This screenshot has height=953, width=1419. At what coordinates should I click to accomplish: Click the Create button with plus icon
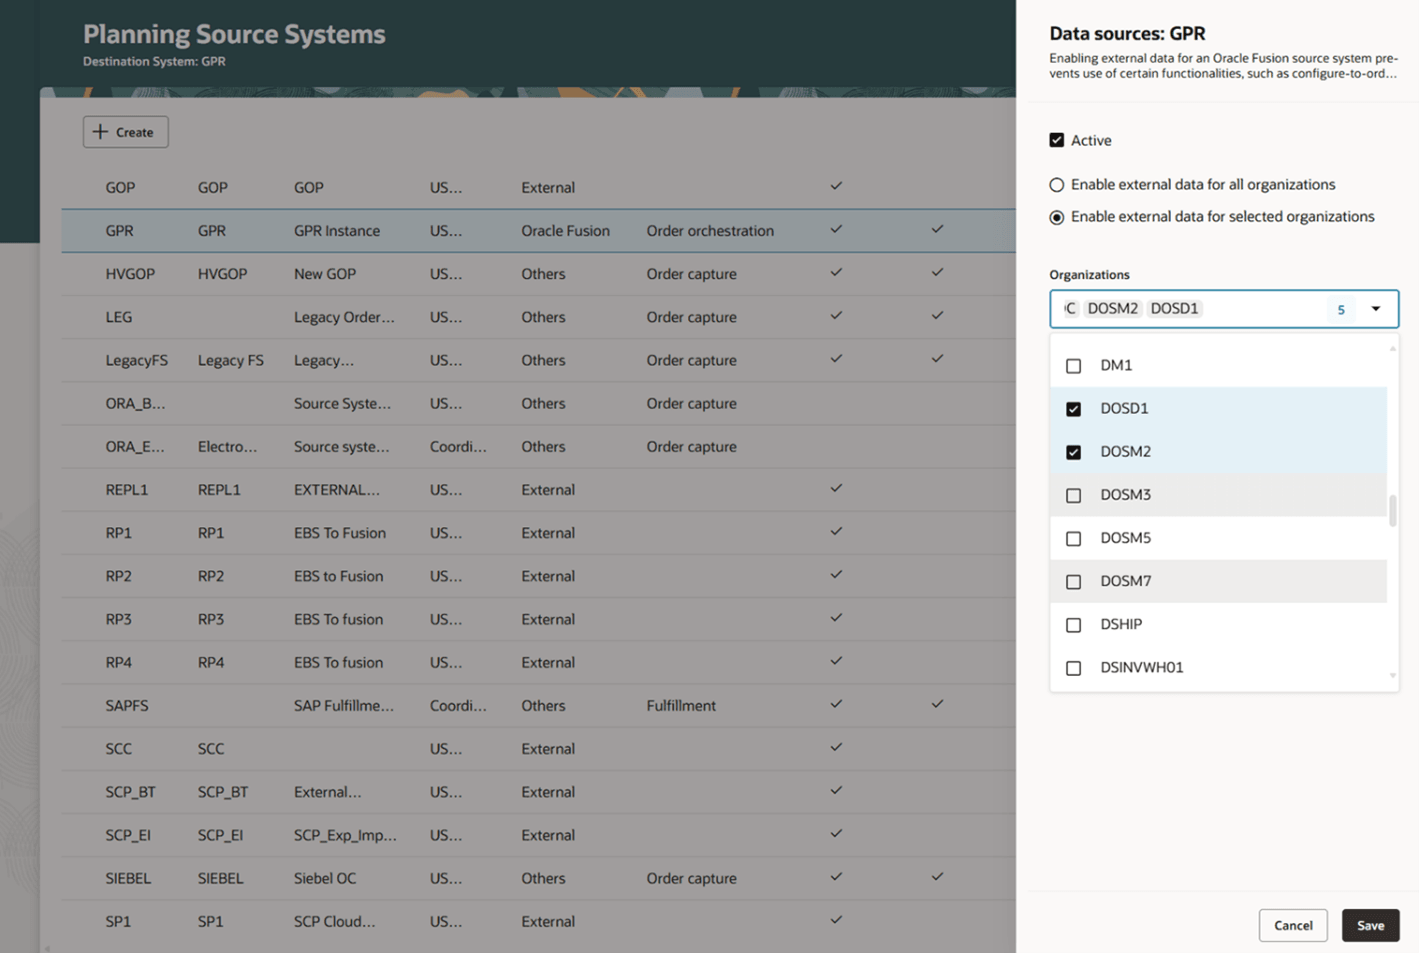point(124,131)
